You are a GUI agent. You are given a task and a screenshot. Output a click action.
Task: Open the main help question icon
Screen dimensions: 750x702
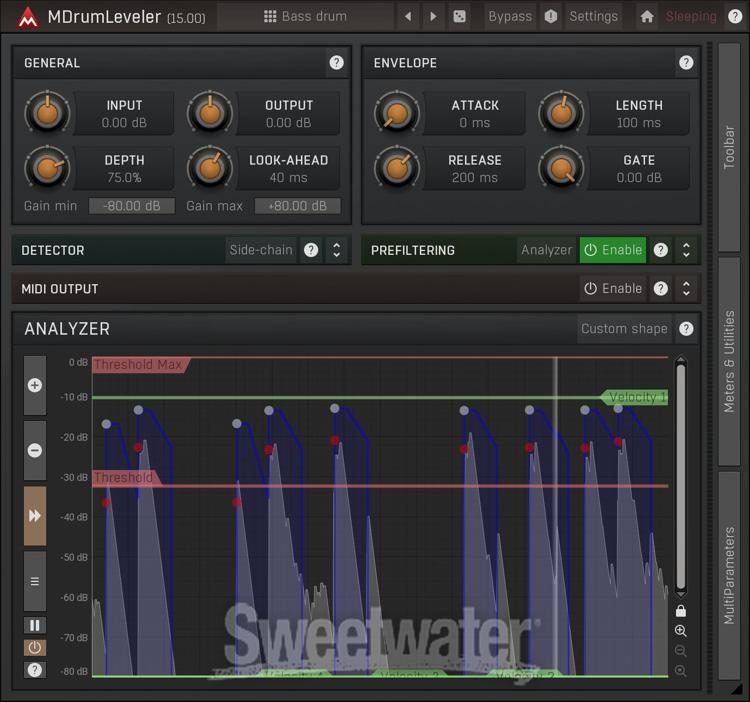735,16
